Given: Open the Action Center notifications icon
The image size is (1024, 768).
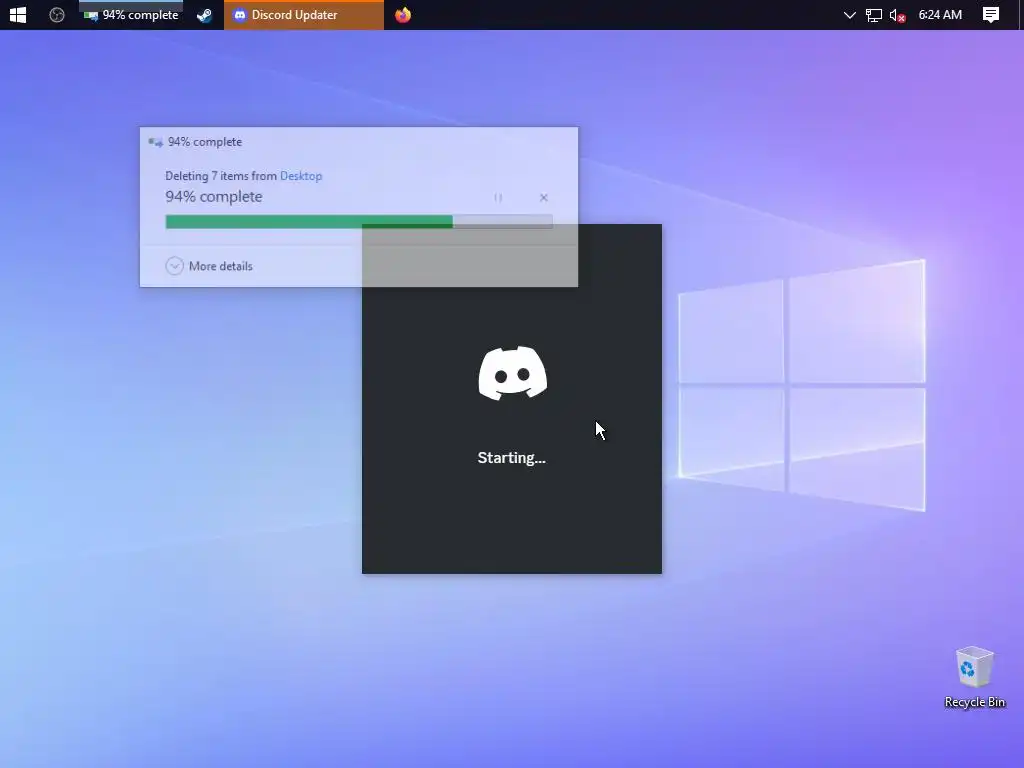Looking at the screenshot, I should point(991,14).
